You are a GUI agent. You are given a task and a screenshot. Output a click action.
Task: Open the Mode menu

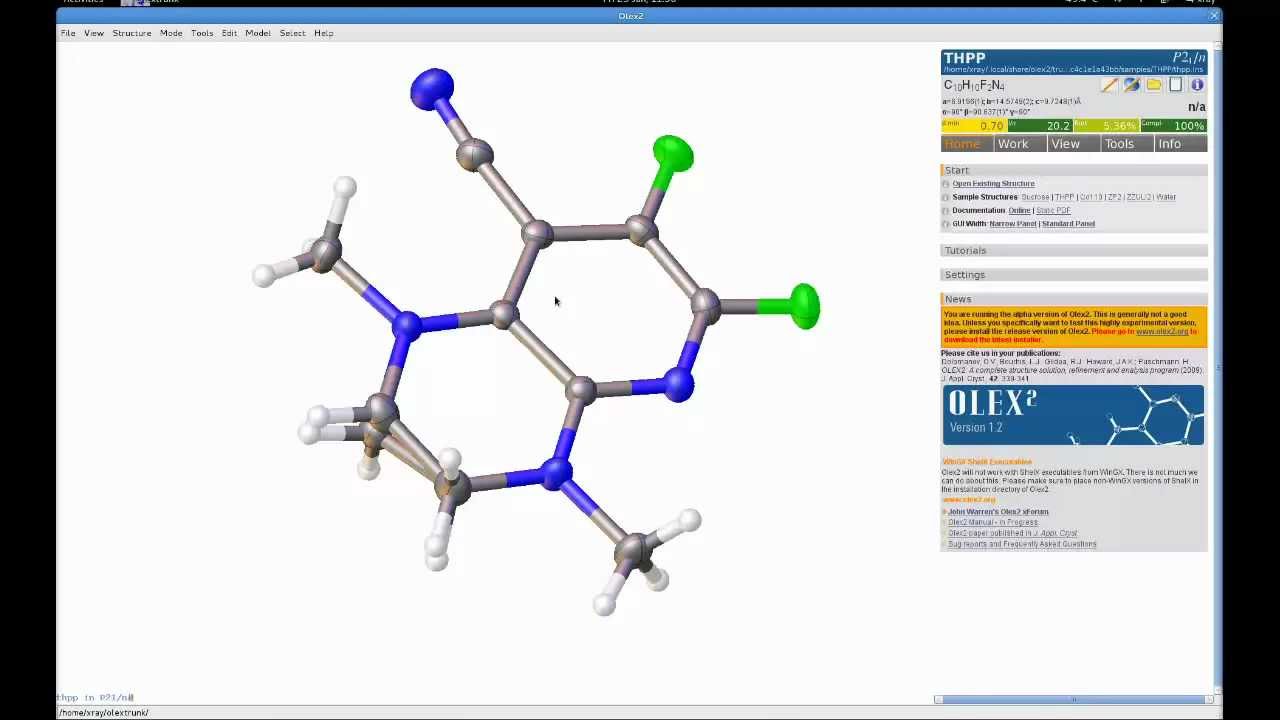pos(171,33)
